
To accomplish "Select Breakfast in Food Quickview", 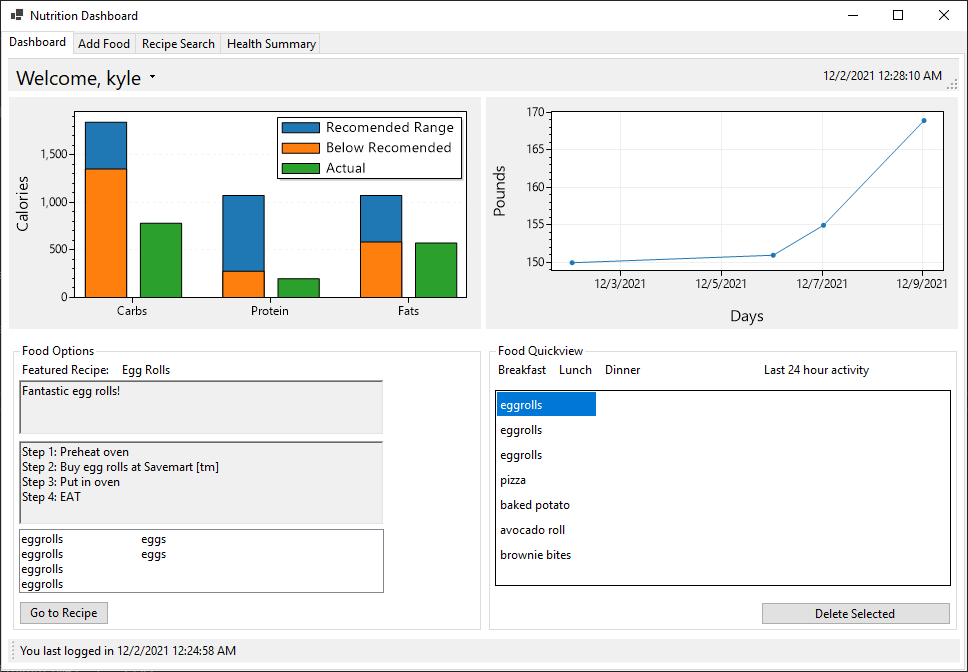I will tap(521, 369).
